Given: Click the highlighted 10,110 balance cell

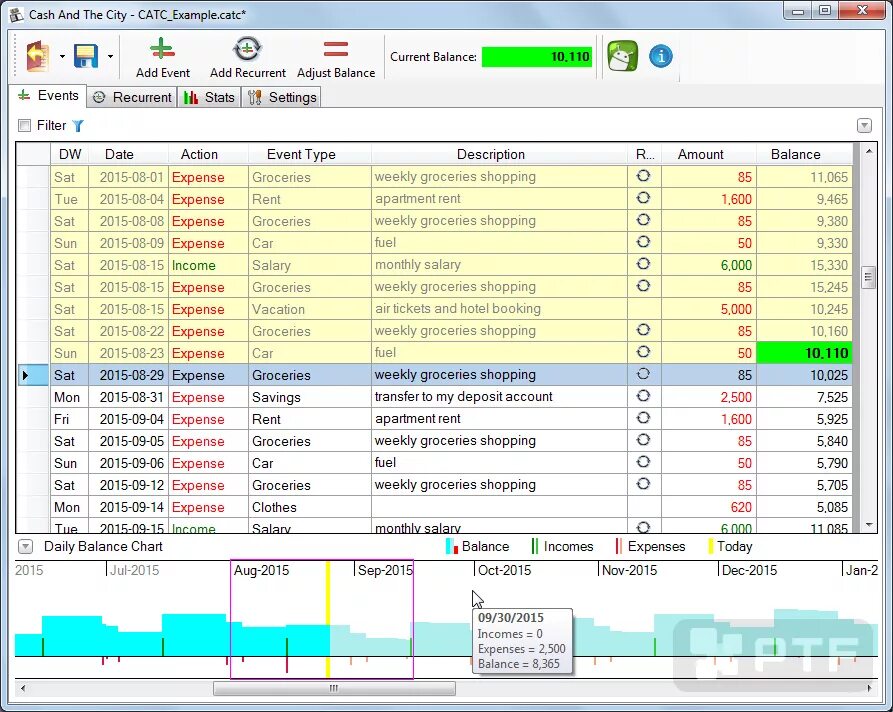Looking at the screenshot, I should coord(804,353).
